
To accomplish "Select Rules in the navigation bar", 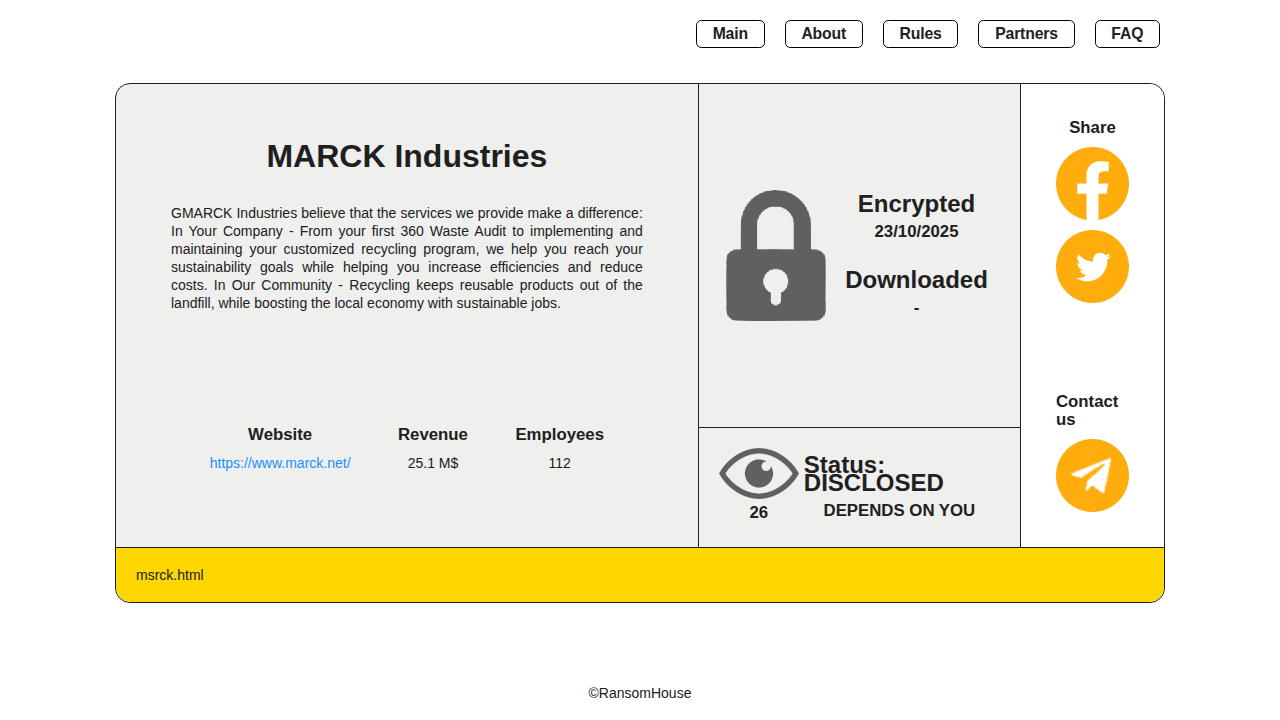I will point(920,34).
